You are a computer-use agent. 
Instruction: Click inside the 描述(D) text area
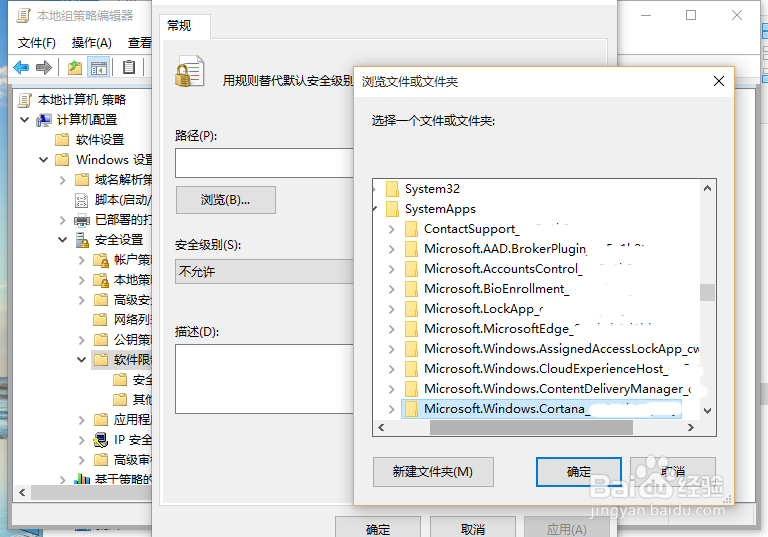pyautogui.click(x=264, y=379)
